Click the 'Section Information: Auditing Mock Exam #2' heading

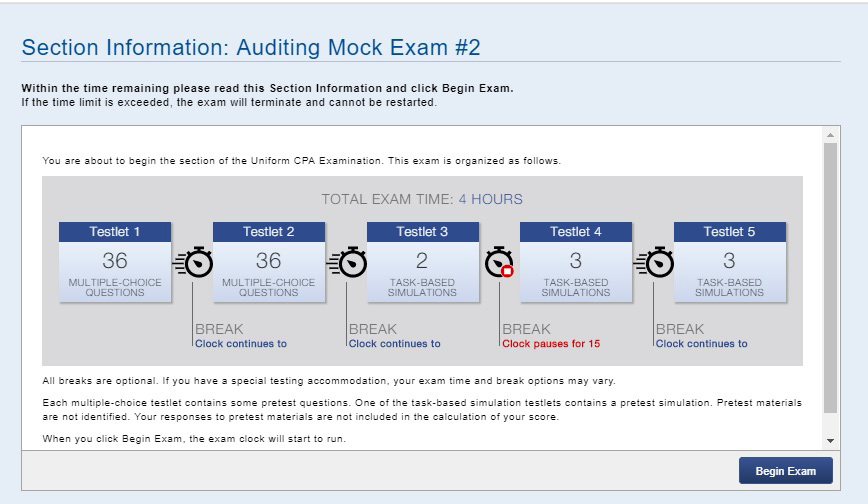251,48
